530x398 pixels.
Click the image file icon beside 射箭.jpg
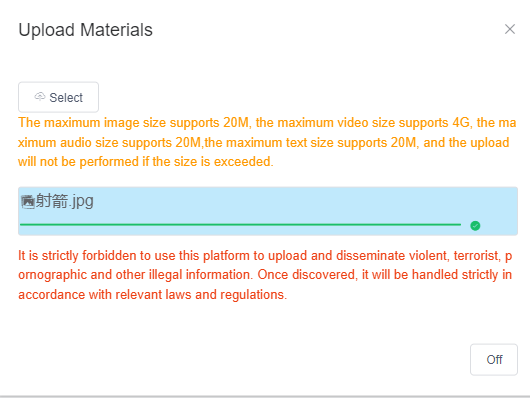pos(27,202)
